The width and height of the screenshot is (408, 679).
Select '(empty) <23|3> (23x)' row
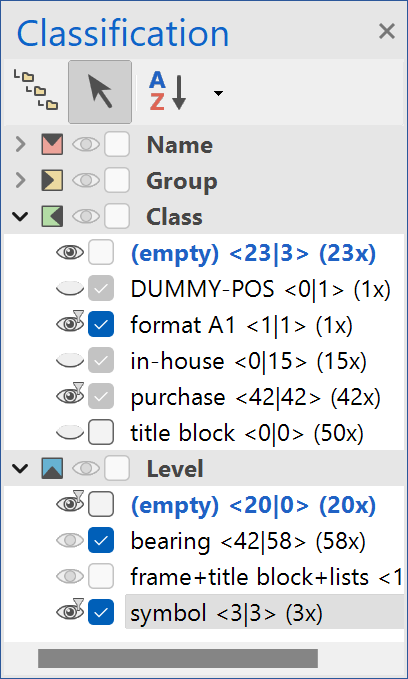click(253, 253)
